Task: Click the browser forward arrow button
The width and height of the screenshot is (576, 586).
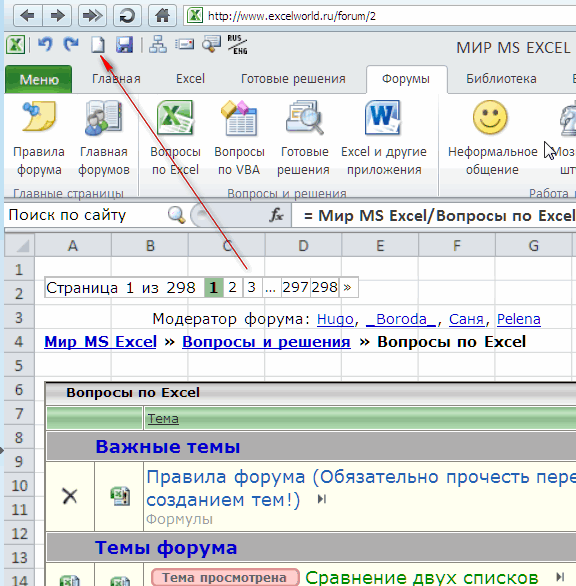Action: [x=57, y=16]
